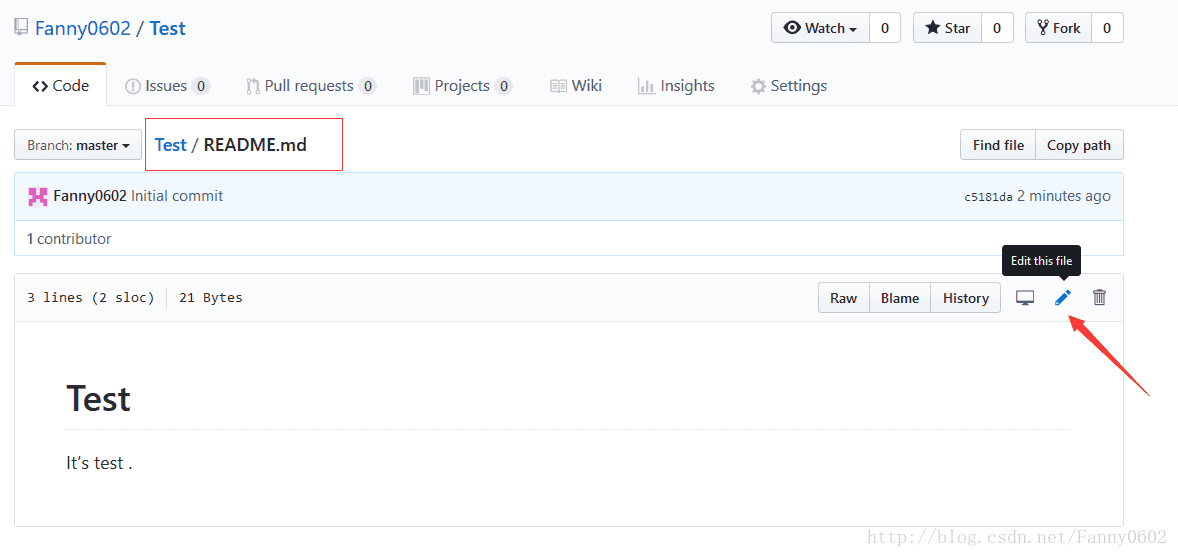Click Fanny0602's avatar in the commit row

tap(38, 196)
